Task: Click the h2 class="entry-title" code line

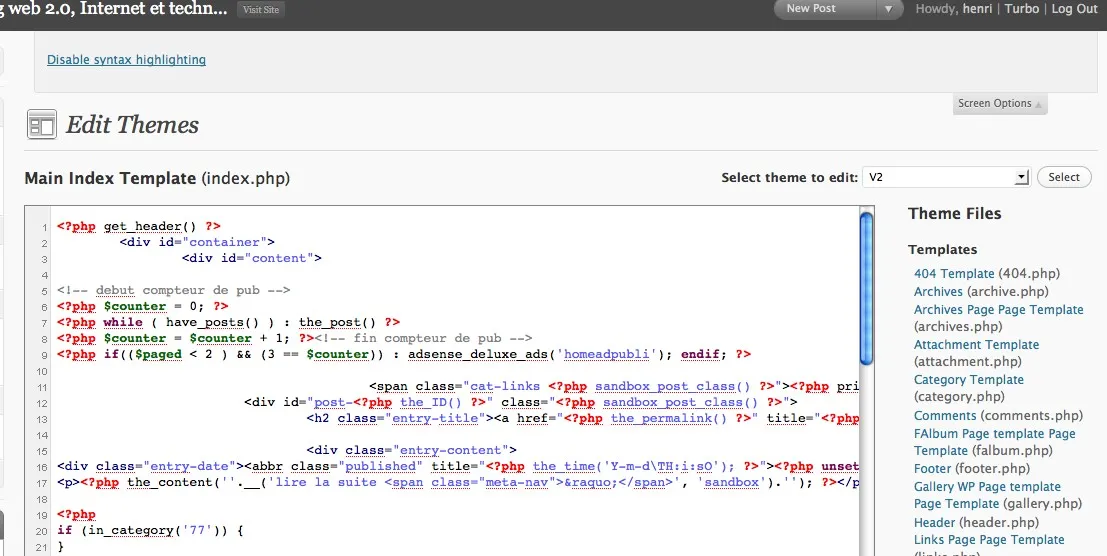Action: point(583,418)
